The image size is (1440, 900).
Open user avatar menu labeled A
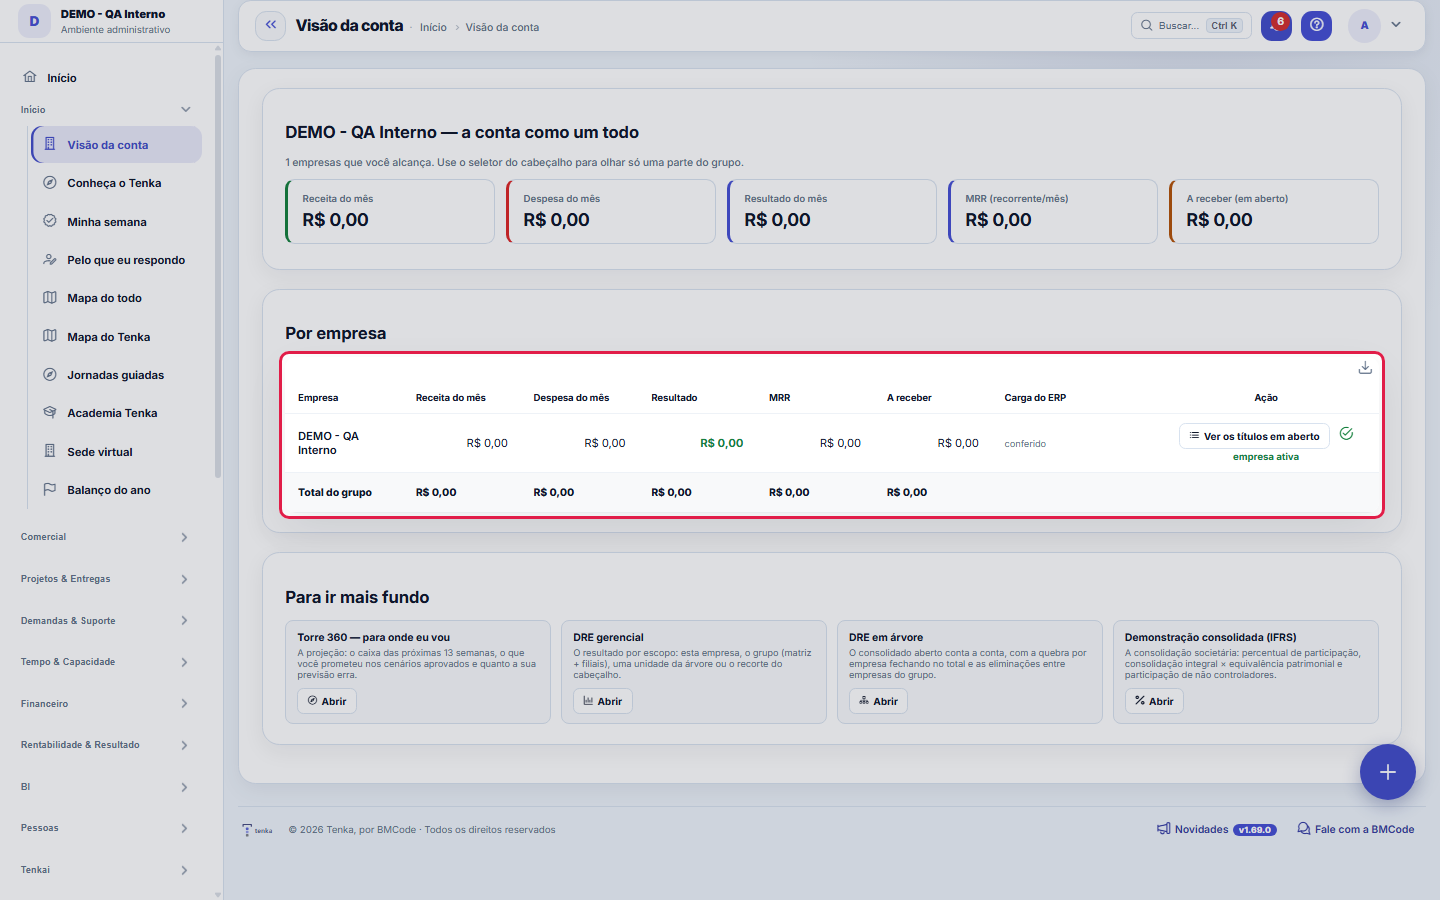(1364, 26)
